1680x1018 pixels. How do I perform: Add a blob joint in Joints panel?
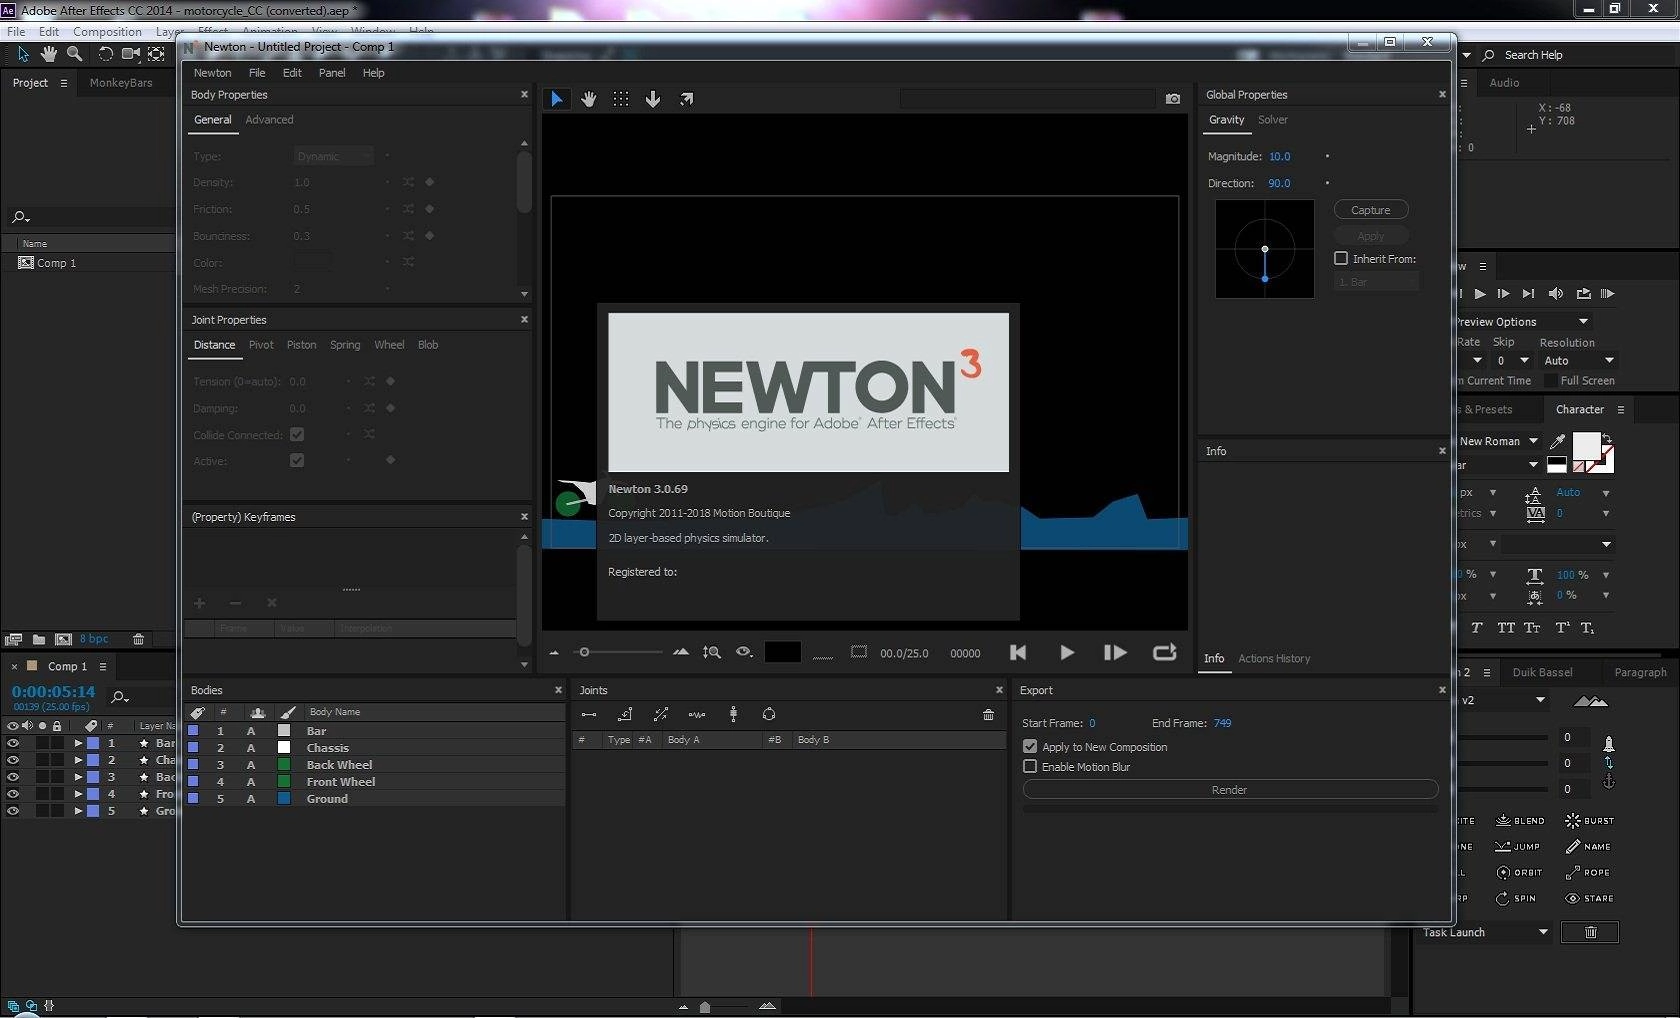point(769,714)
